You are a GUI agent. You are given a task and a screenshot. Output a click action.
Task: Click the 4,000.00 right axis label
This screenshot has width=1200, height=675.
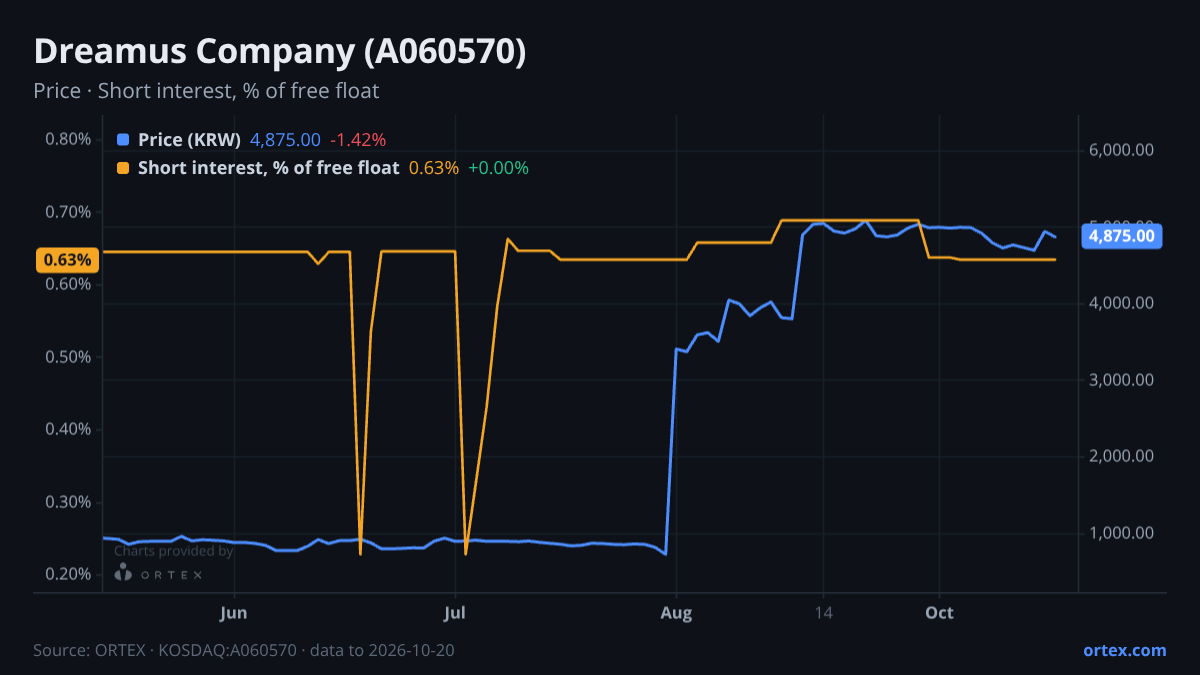click(1120, 303)
